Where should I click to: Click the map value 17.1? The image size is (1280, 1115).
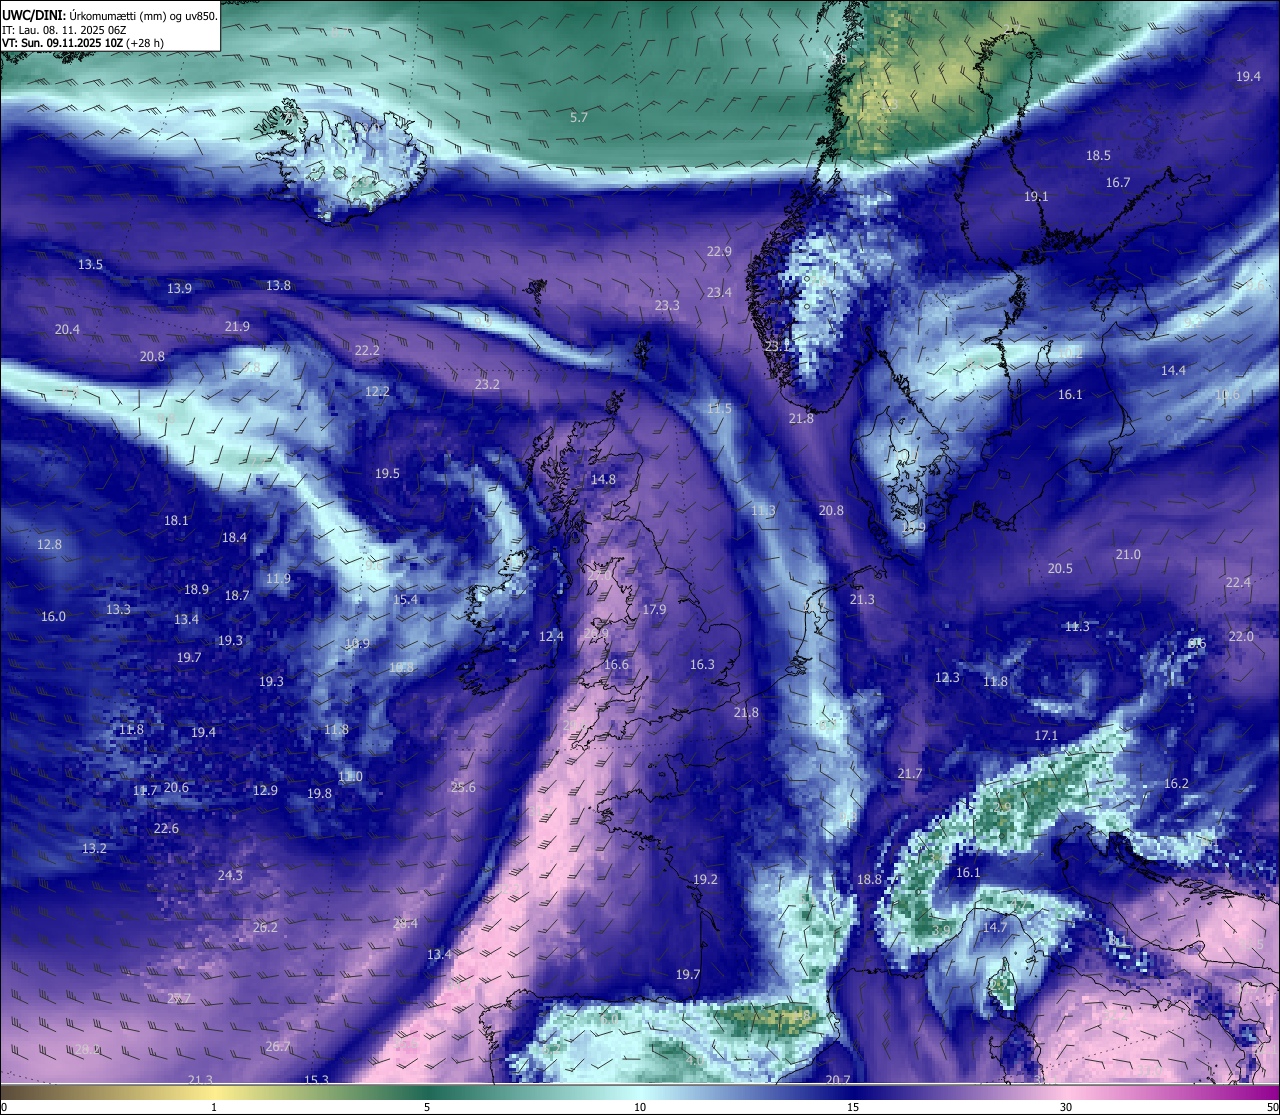[x=1046, y=736]
